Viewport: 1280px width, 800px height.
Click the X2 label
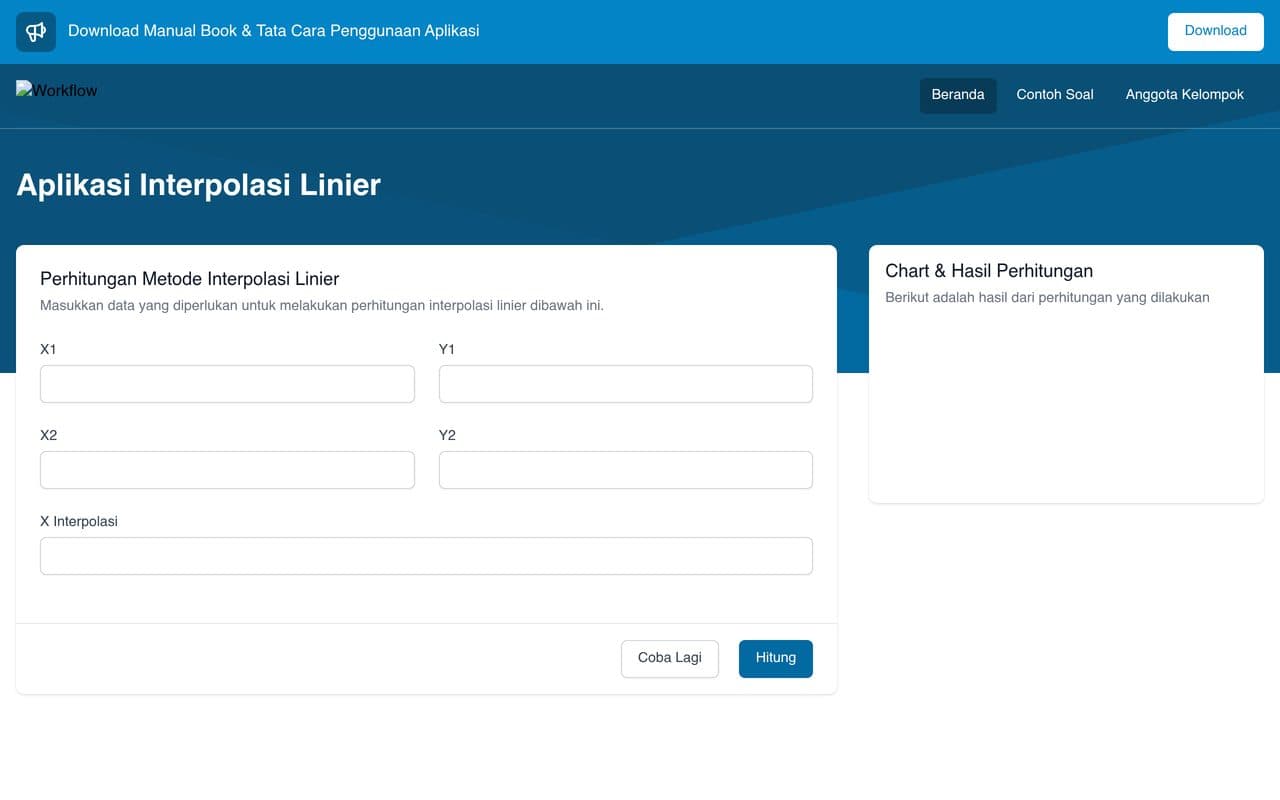click(49, 435)
